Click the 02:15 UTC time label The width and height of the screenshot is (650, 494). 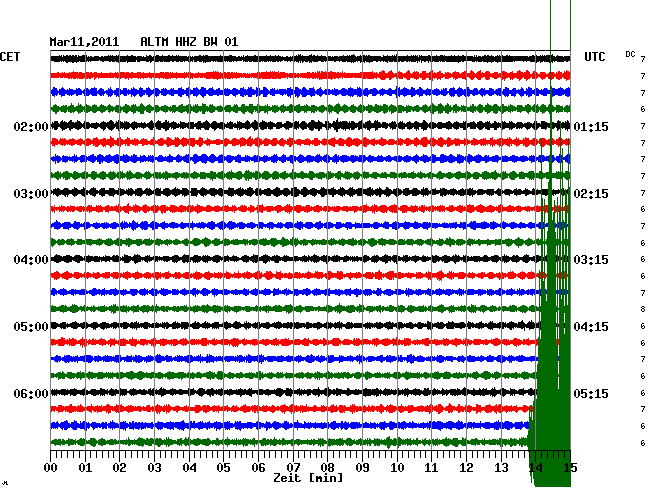[591, 194]
